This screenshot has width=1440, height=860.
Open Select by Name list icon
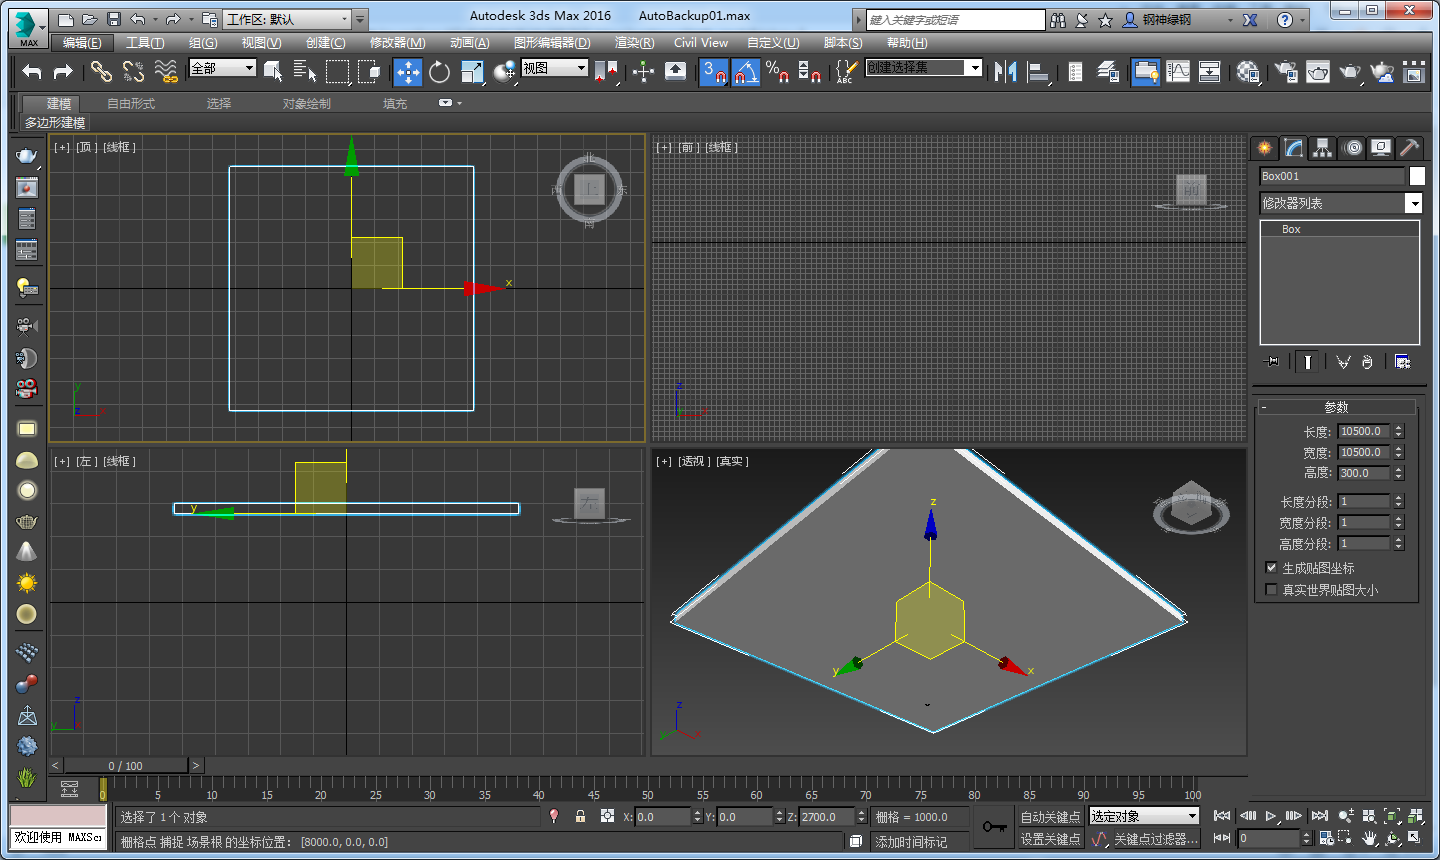pyautogui.click(x=305, y=71)
